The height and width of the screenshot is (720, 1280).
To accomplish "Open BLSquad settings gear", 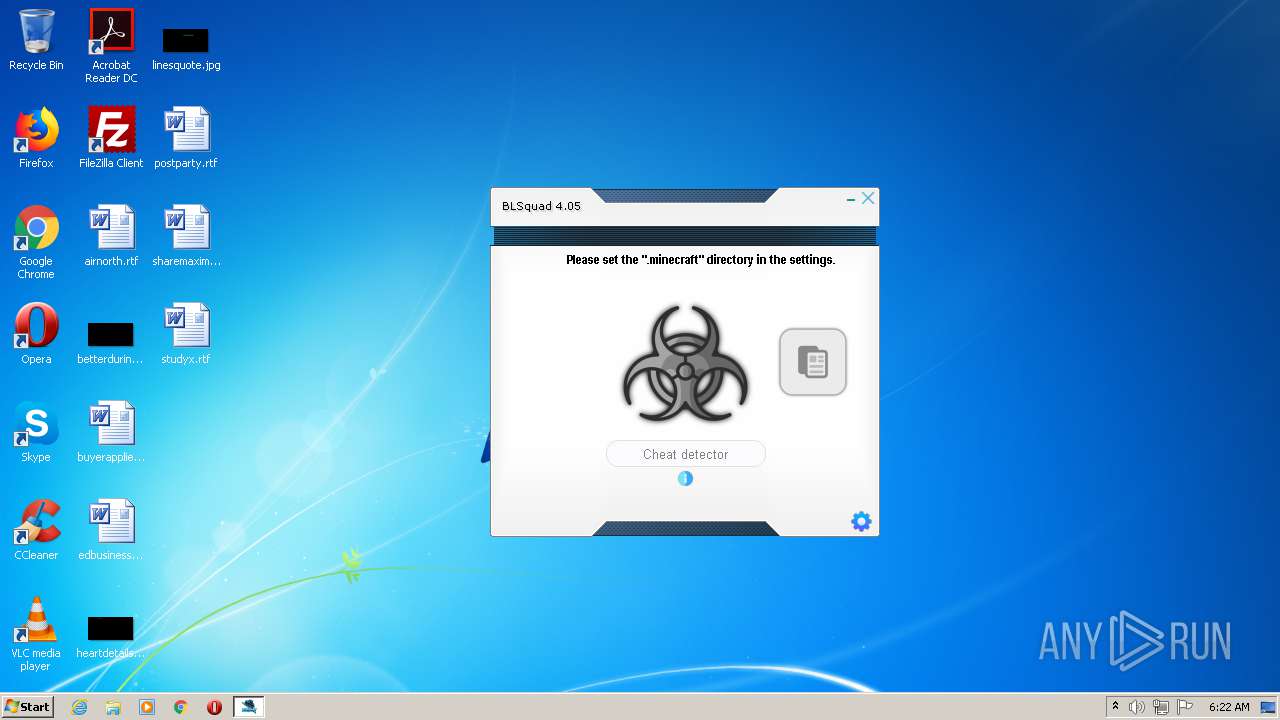I will pos(861,521).
